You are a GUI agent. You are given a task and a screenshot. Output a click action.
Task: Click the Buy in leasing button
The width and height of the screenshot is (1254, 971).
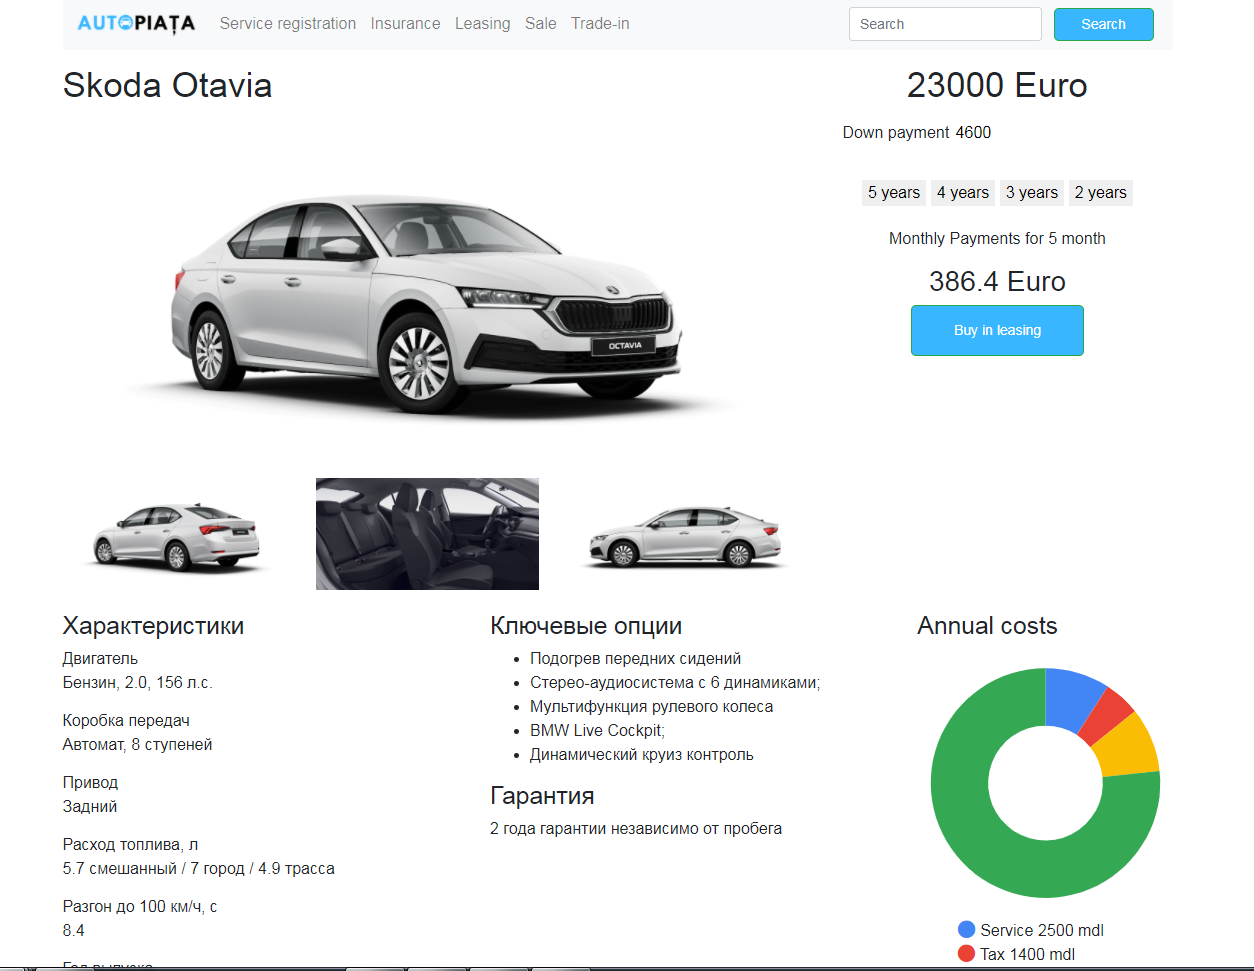997,330
